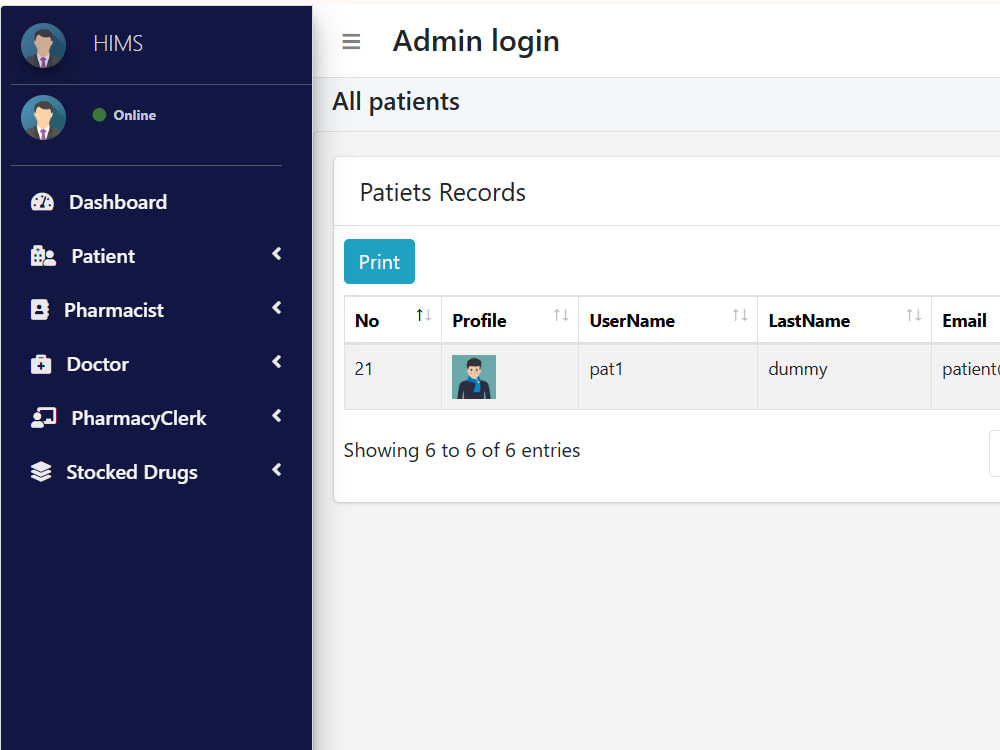Click the Stocked Drugs layers icon
The image size is (1000, 750).
click(41, 472)
